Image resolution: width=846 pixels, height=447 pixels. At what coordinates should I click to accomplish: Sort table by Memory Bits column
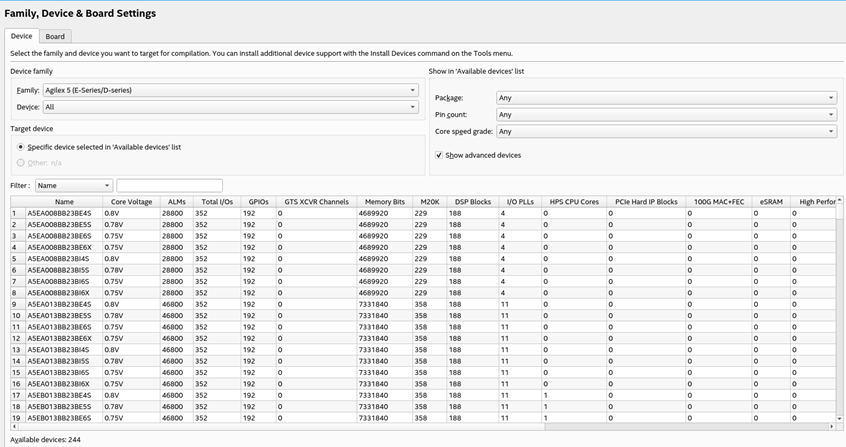pos(384,202)
